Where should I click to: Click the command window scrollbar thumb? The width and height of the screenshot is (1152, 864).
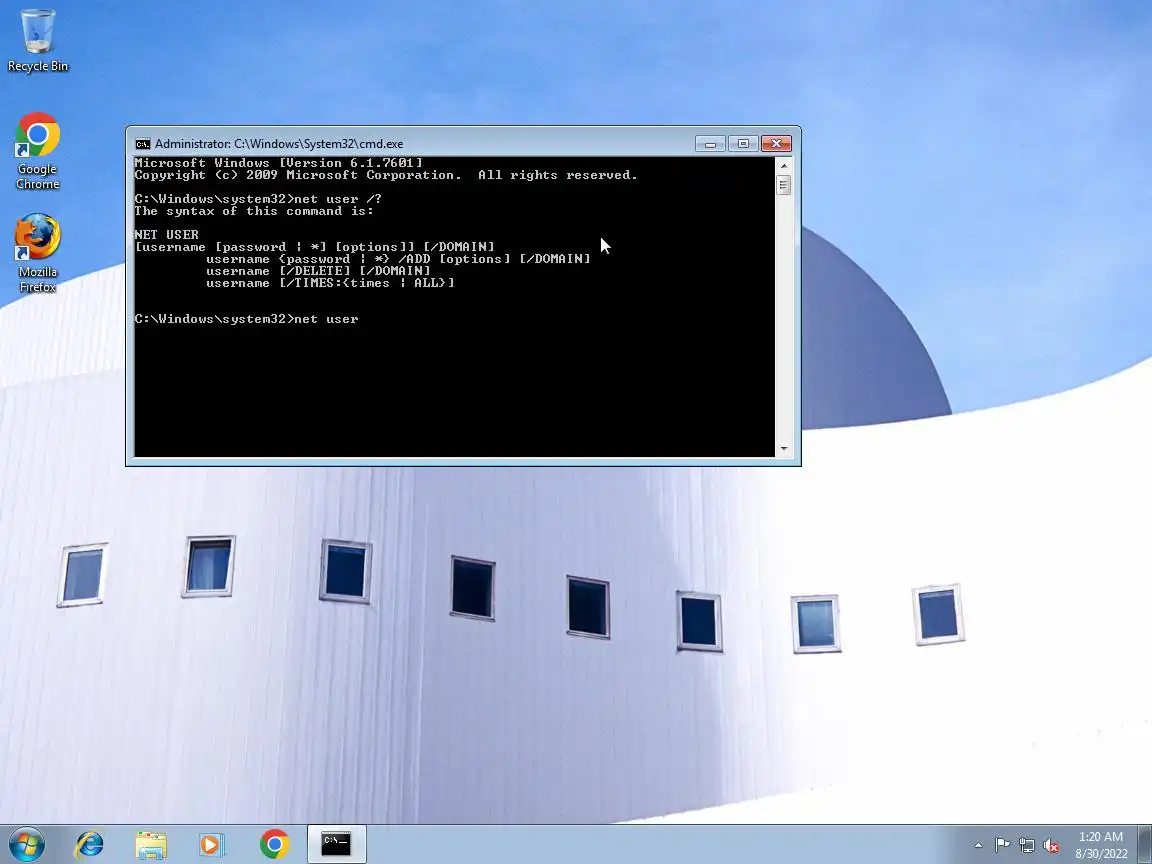point(784,186)
